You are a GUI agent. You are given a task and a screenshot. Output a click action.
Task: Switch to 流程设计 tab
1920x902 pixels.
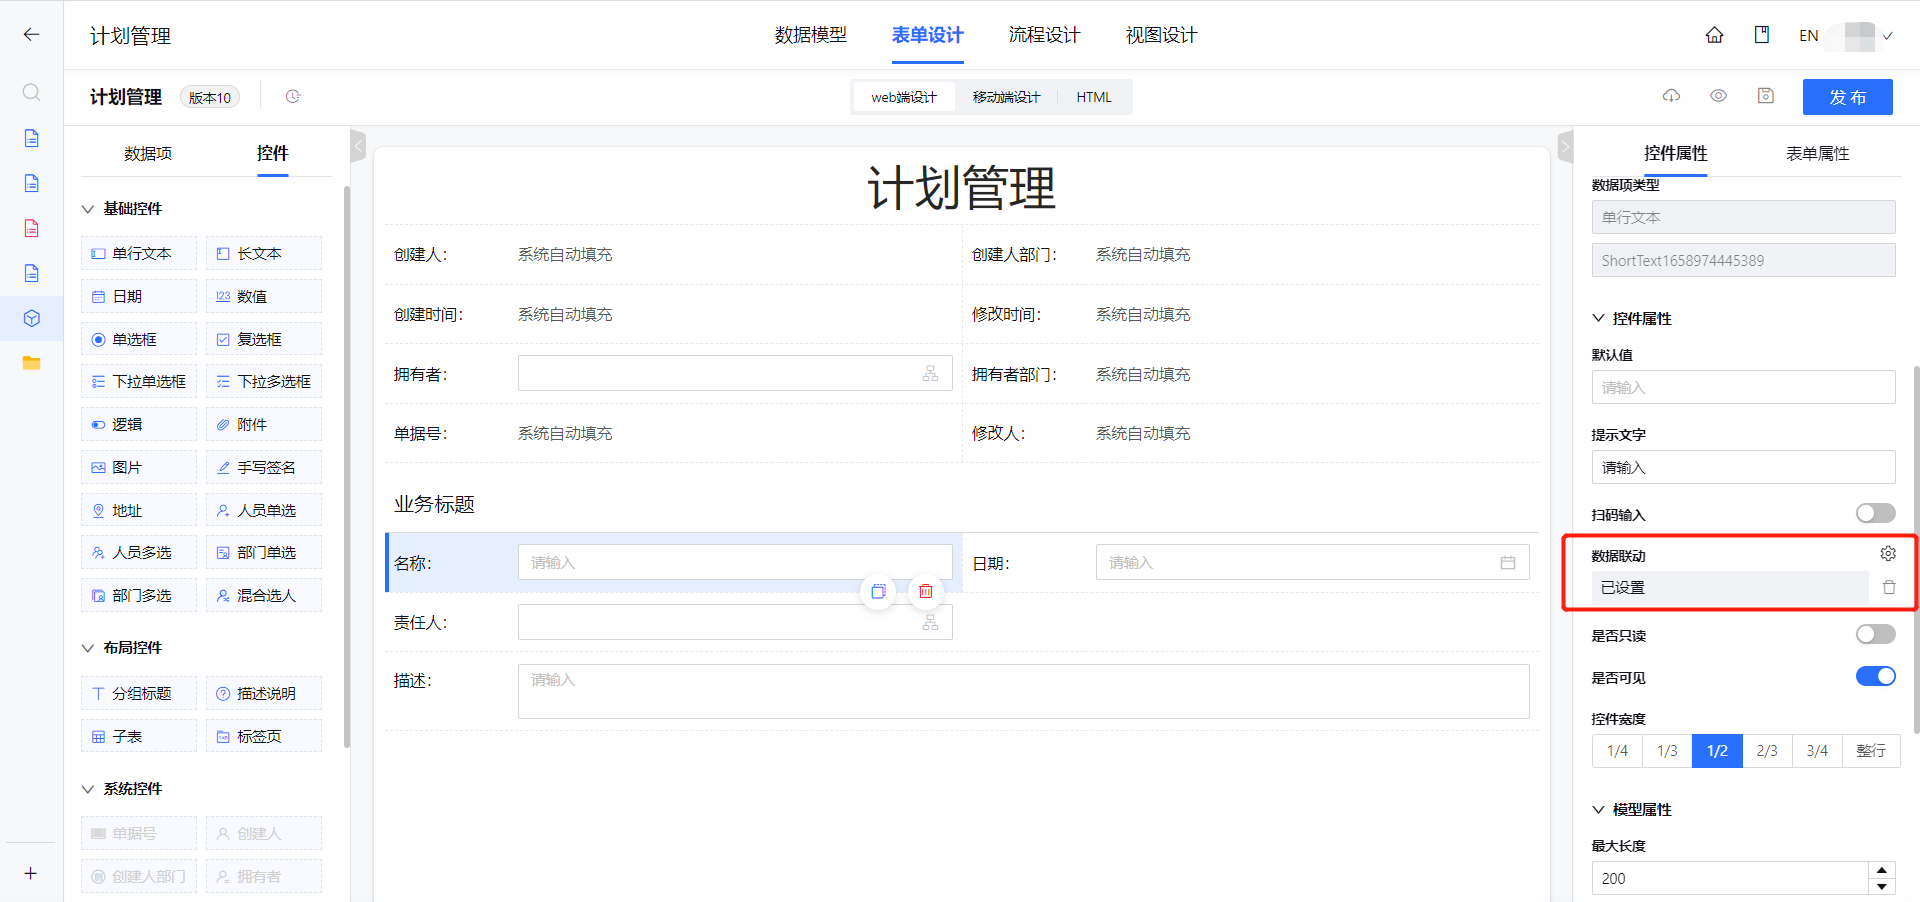1044,35
